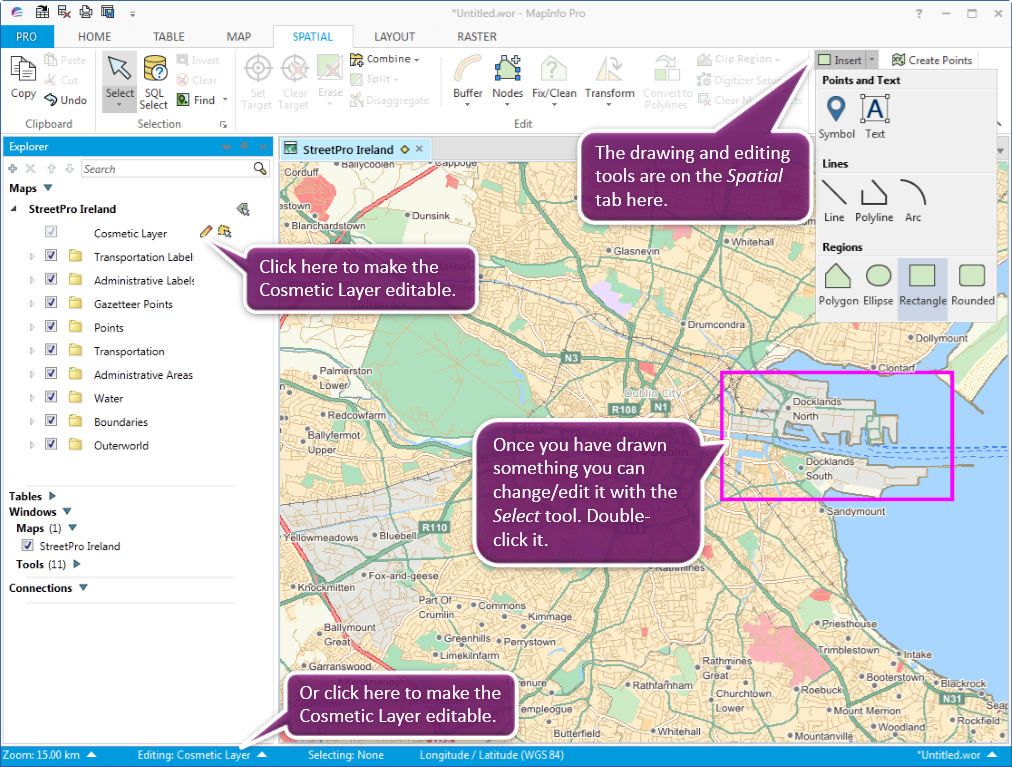Click the StreetPro Ireland layer control icon
Screen dimensions: 1012x767
243,209
